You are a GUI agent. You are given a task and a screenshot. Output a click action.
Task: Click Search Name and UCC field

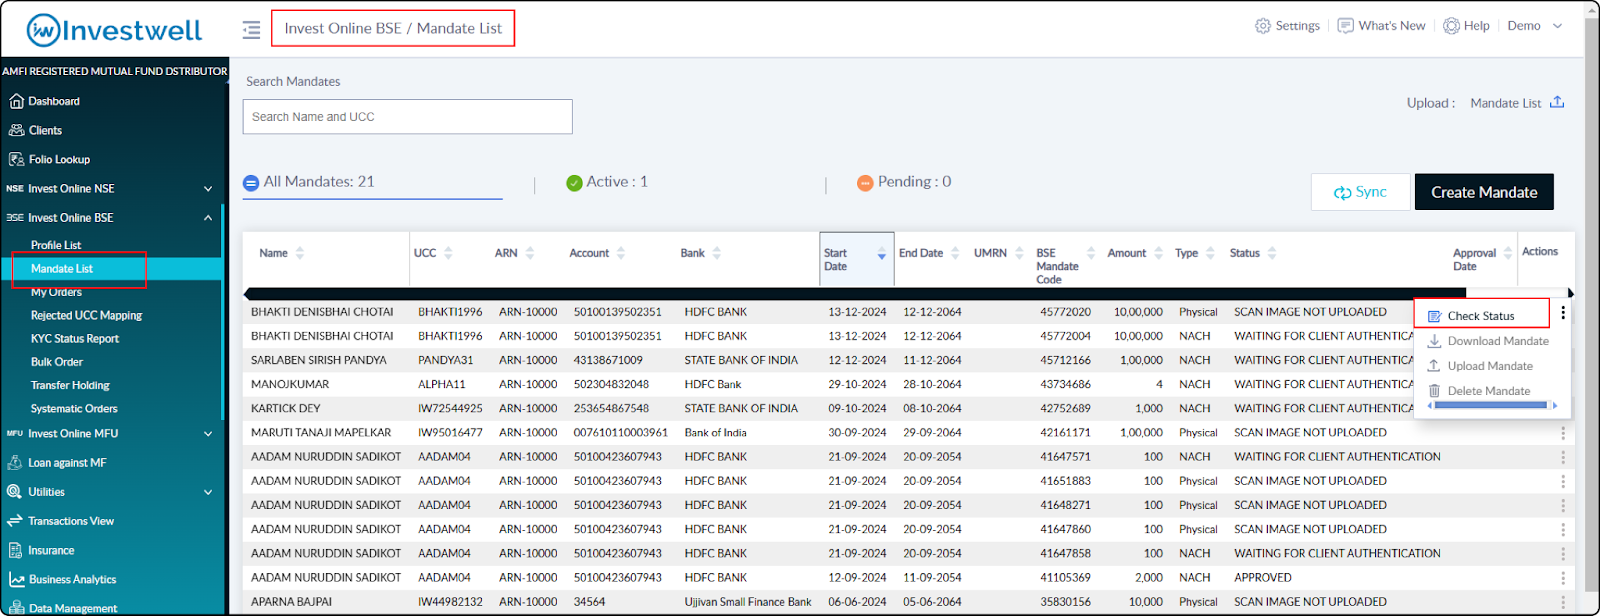click(407, 117)
